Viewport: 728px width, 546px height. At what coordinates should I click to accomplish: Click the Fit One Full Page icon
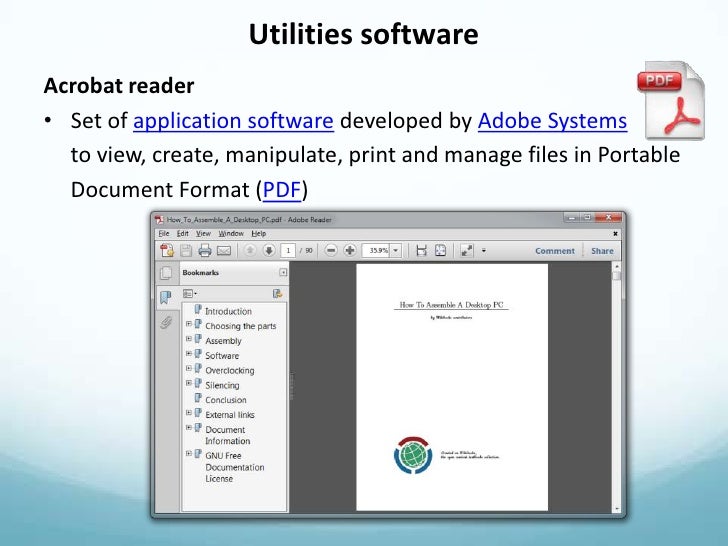(x=440, y=251)
